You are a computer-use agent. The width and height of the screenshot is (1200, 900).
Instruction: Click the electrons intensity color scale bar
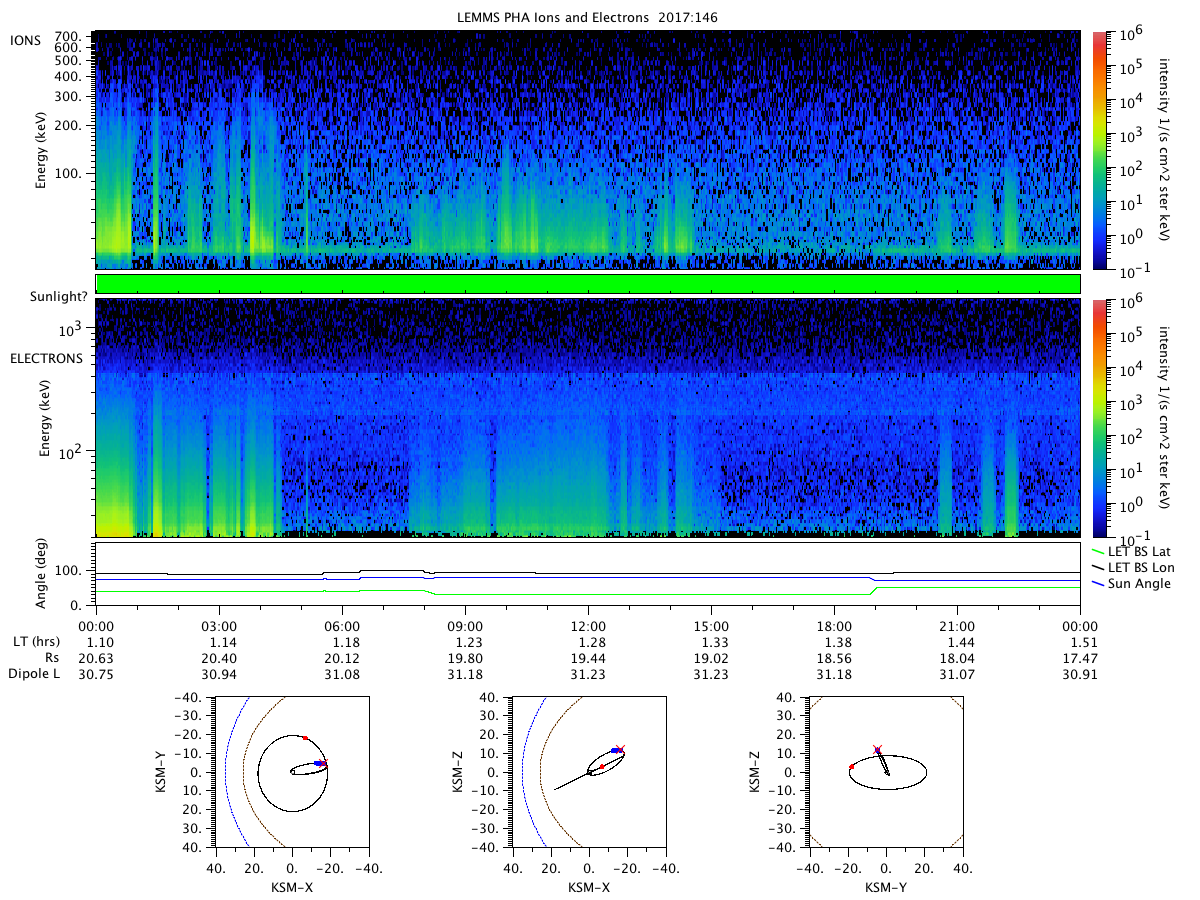point(1099,418)
